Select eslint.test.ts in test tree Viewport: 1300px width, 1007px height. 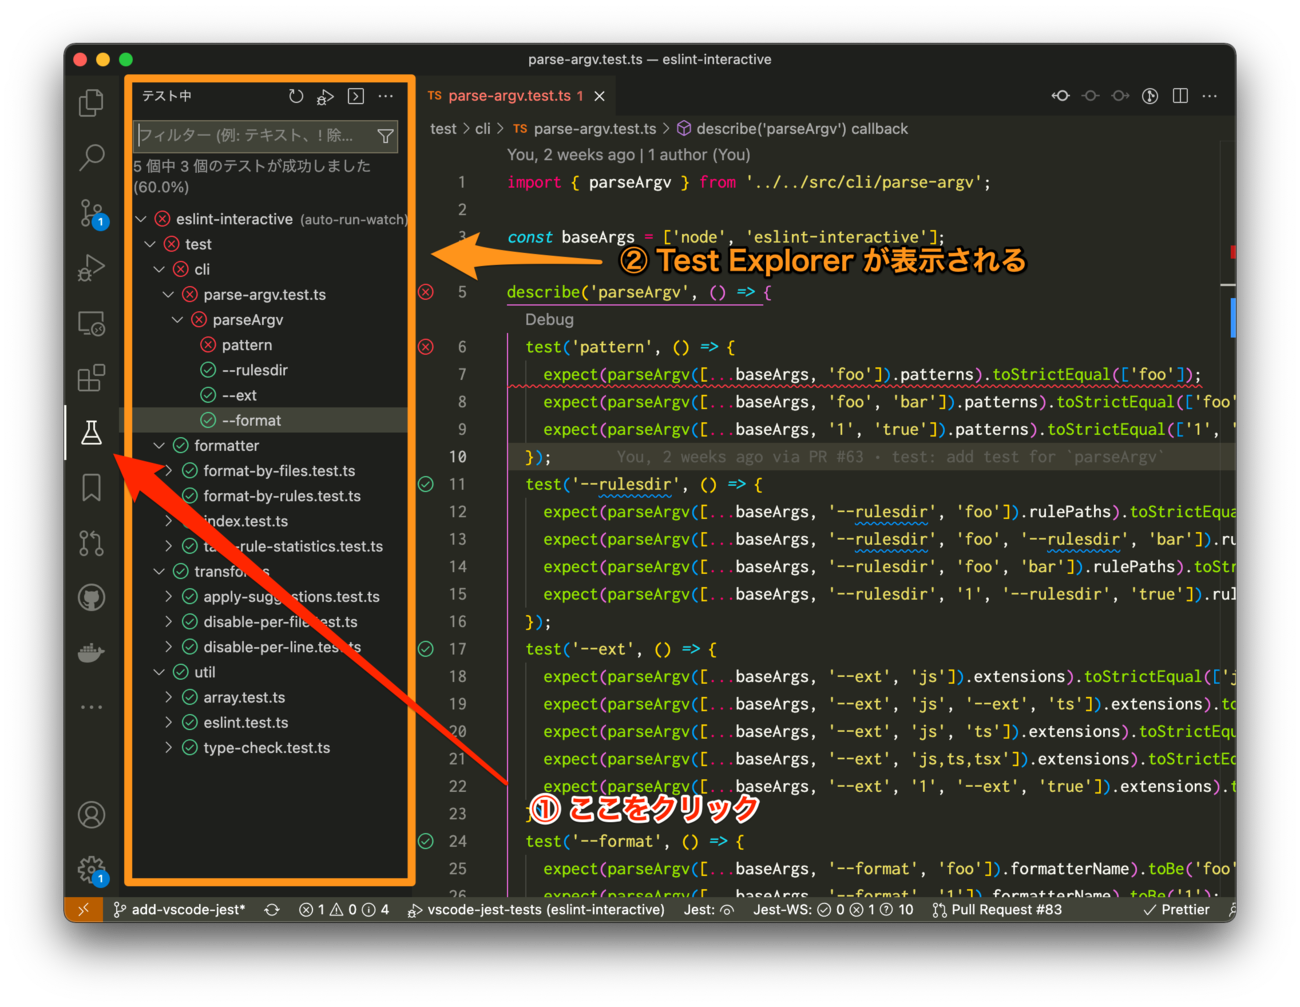(246, 723)
